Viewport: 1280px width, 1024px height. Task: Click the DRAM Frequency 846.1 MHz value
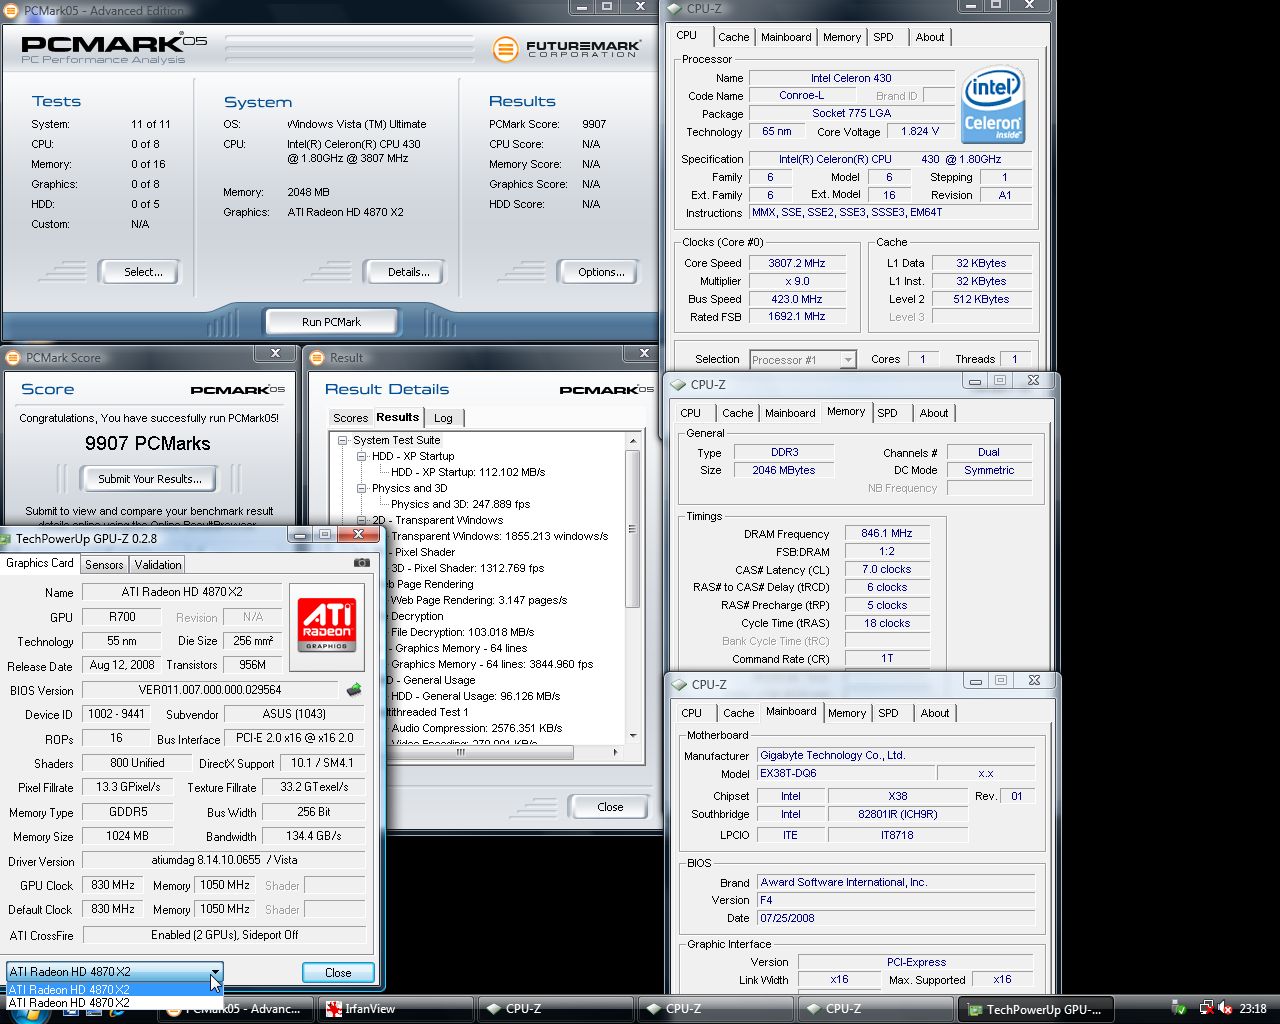[886, 534]
